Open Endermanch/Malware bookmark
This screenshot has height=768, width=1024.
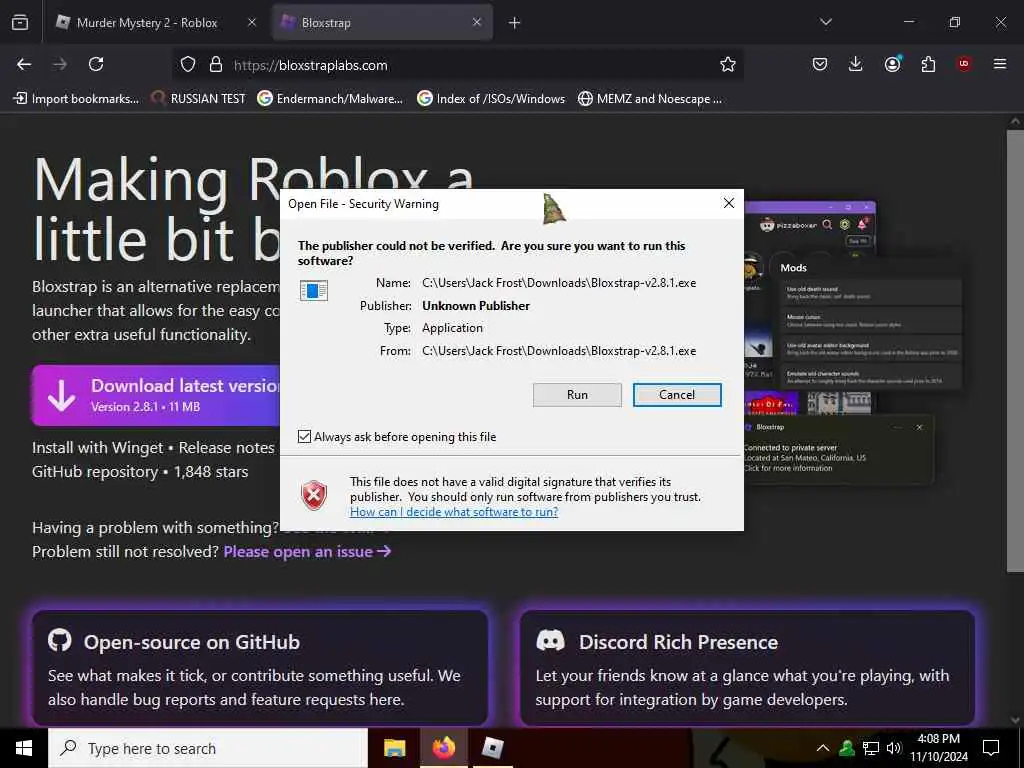330,99
